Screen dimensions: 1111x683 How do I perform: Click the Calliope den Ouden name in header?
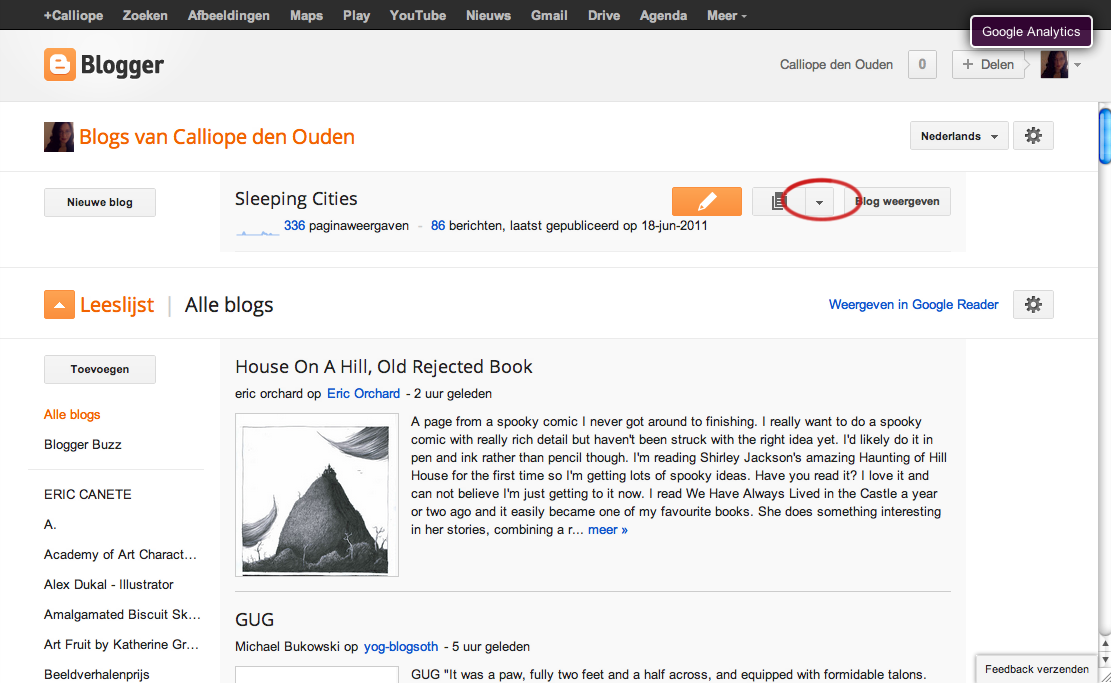tap(836, 64)
